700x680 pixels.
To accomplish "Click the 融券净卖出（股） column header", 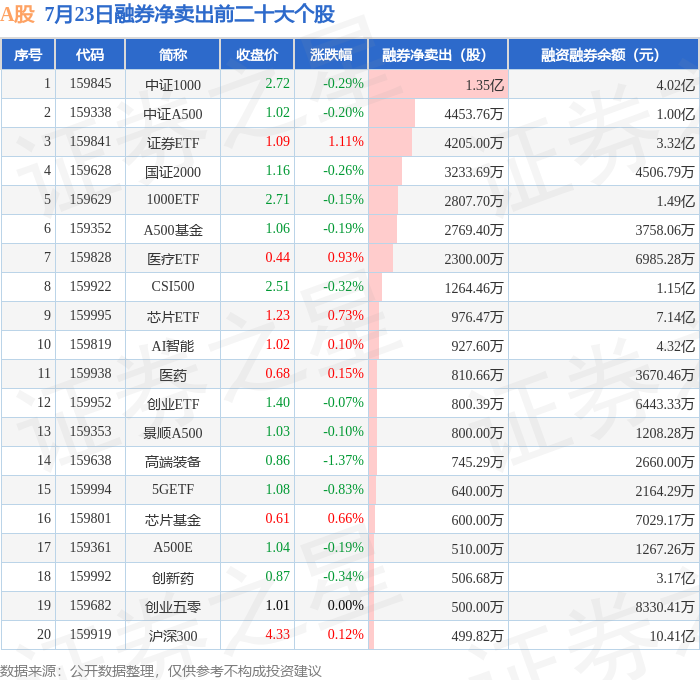I will pos(438,54).
